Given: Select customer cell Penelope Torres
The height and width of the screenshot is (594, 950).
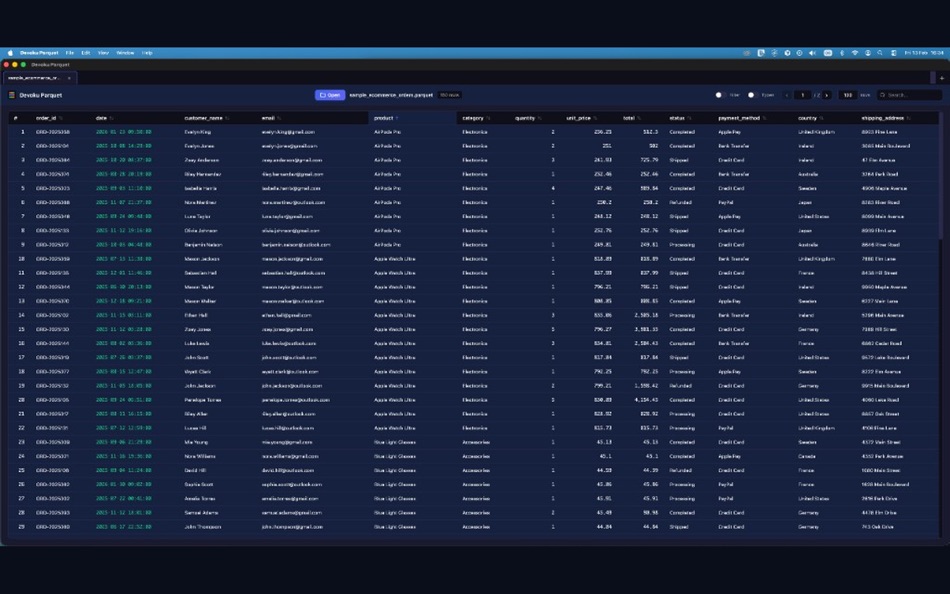Looking at the screenshot, I should (202, 400).
